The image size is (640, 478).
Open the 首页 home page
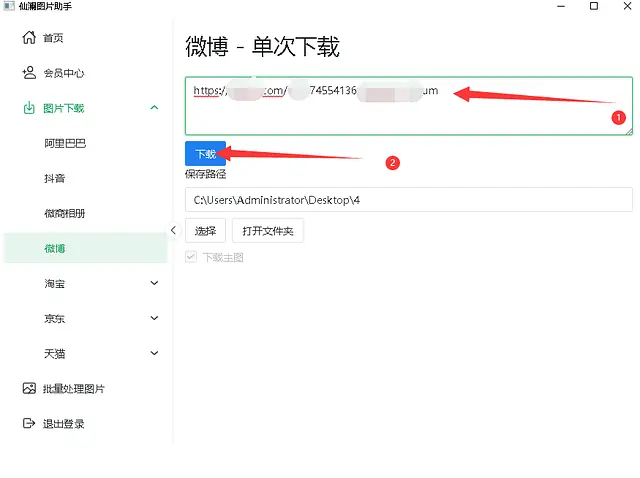(53, 38)
